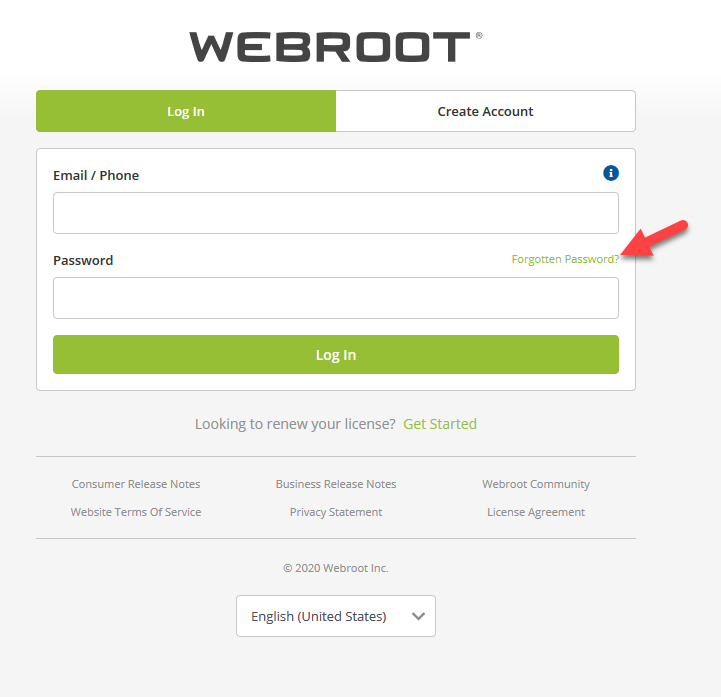The image size is (721, 697).
Task: Click the Webroot logo at top
Action: [336, 47]
